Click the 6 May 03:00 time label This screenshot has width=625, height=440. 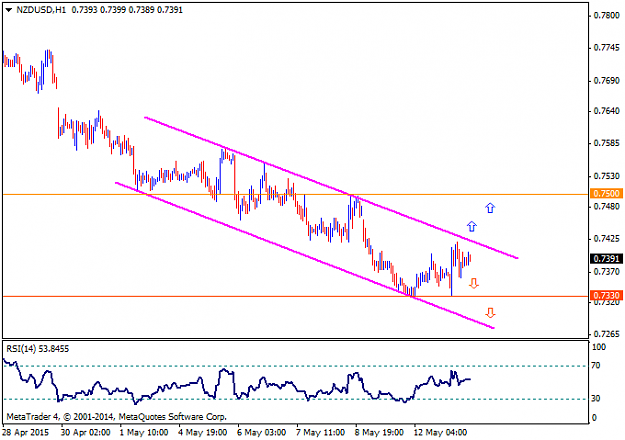[x=261, y=432]
